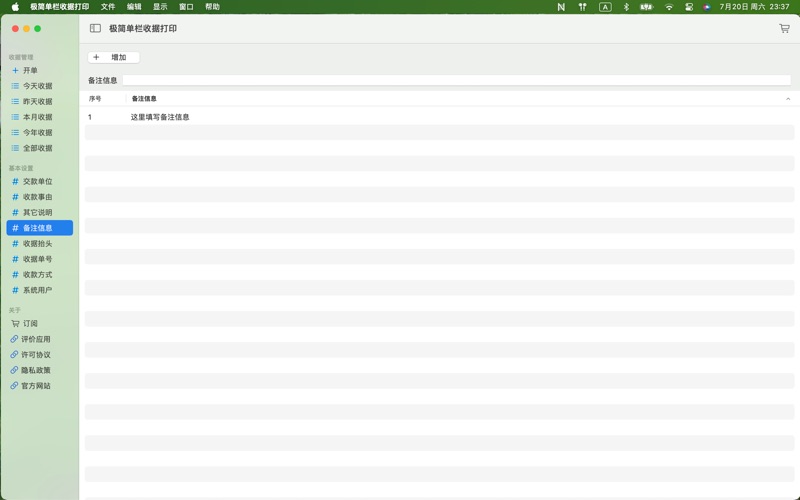Image resolution: width=800 pixels, height=500 pixels.
Task: Sort by the 备注信息 column header
Action: [x=144, y=98]
